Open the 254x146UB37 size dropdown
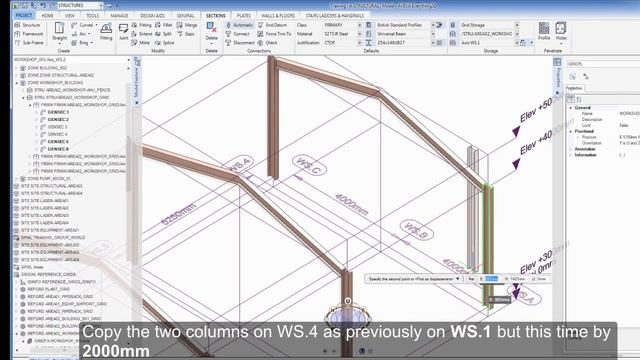 click(x=433, y=42)
